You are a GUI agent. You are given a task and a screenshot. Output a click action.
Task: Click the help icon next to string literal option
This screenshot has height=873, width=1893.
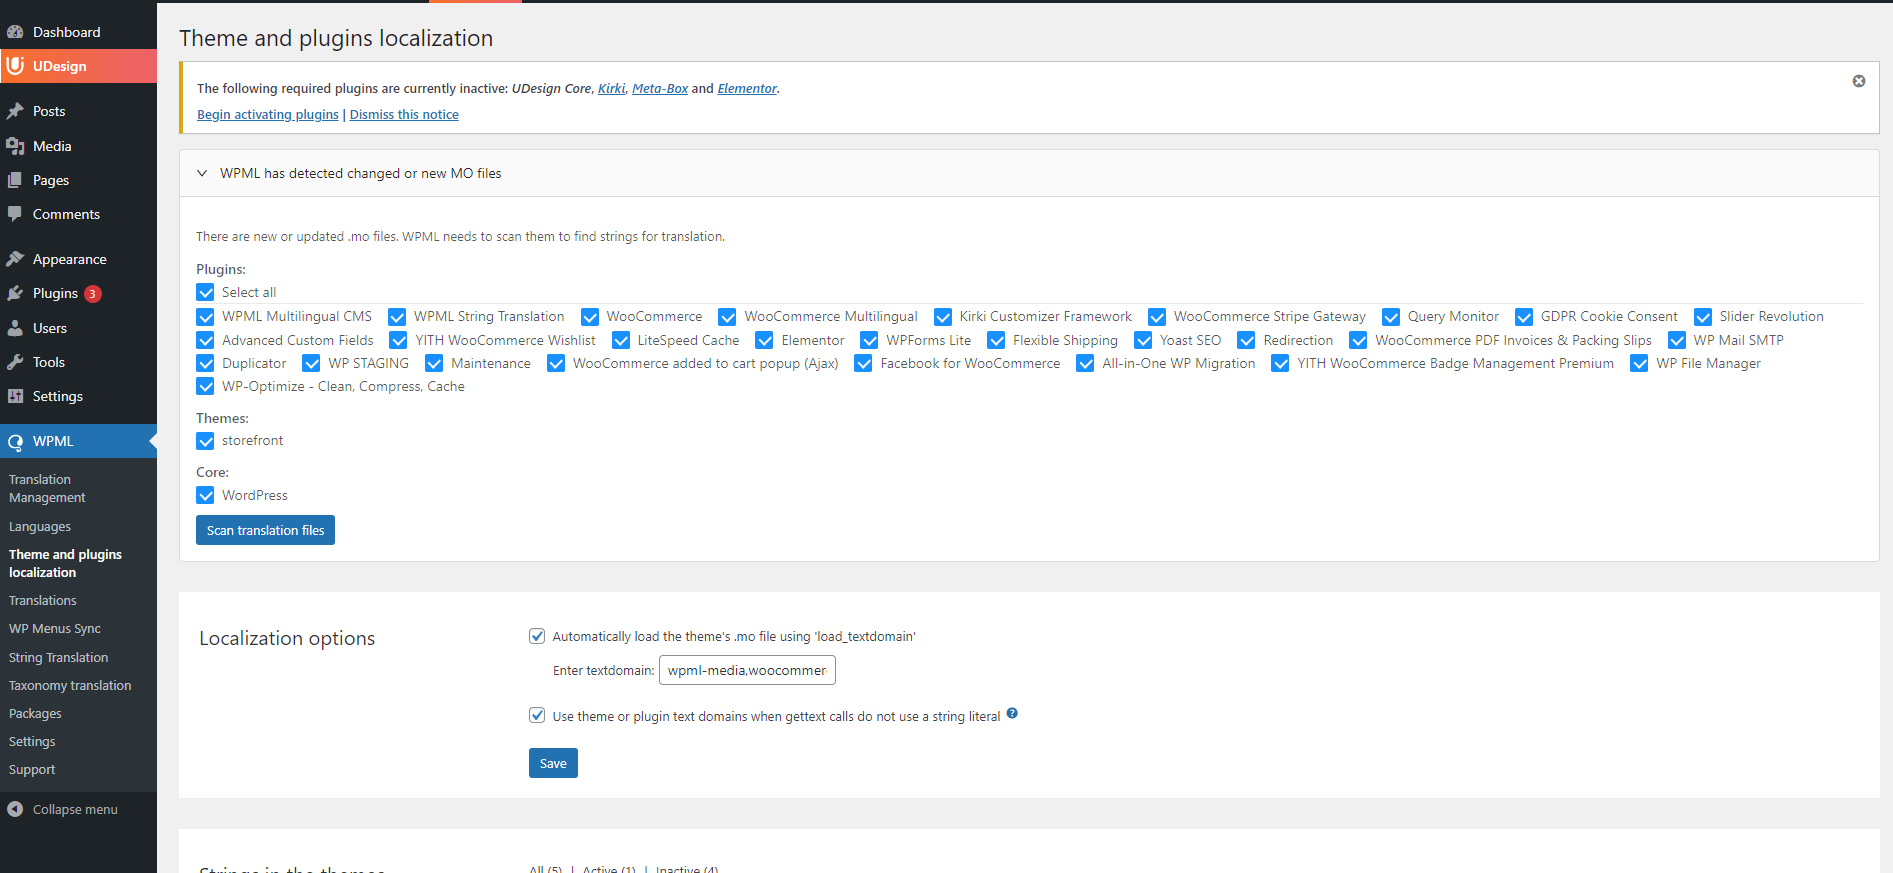click(x=1012, y=713)
